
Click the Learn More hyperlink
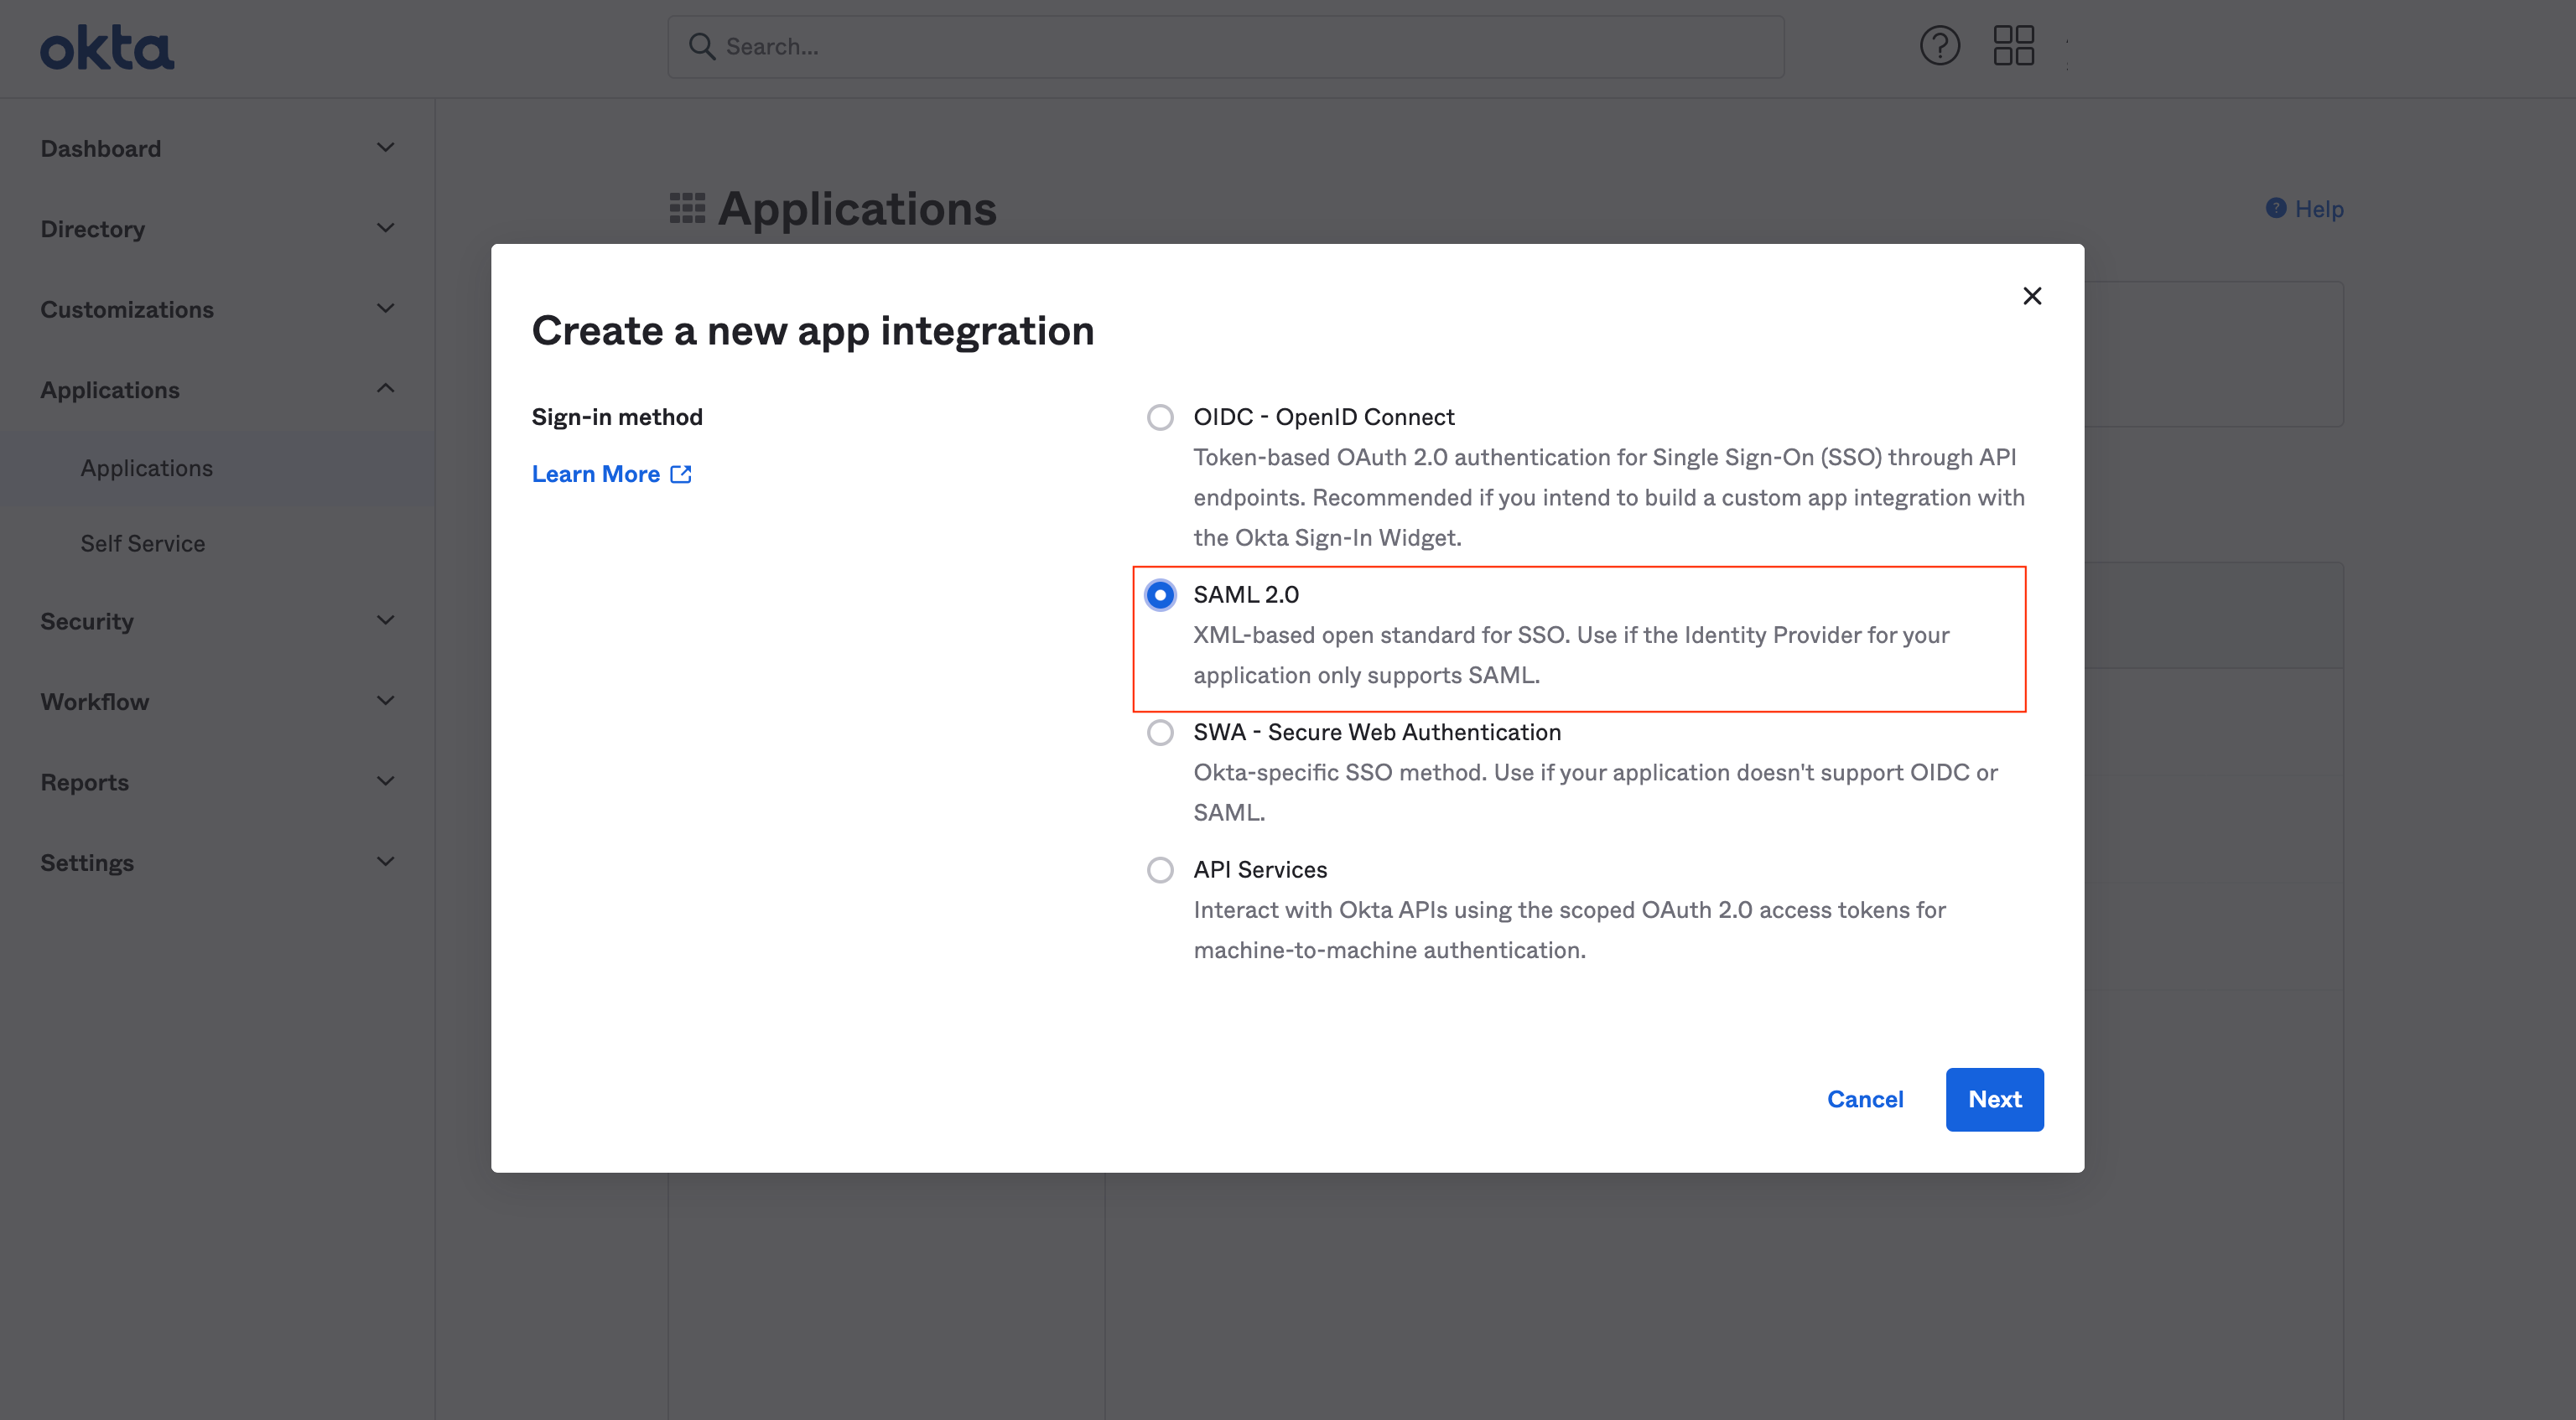[x=612, y=472]
